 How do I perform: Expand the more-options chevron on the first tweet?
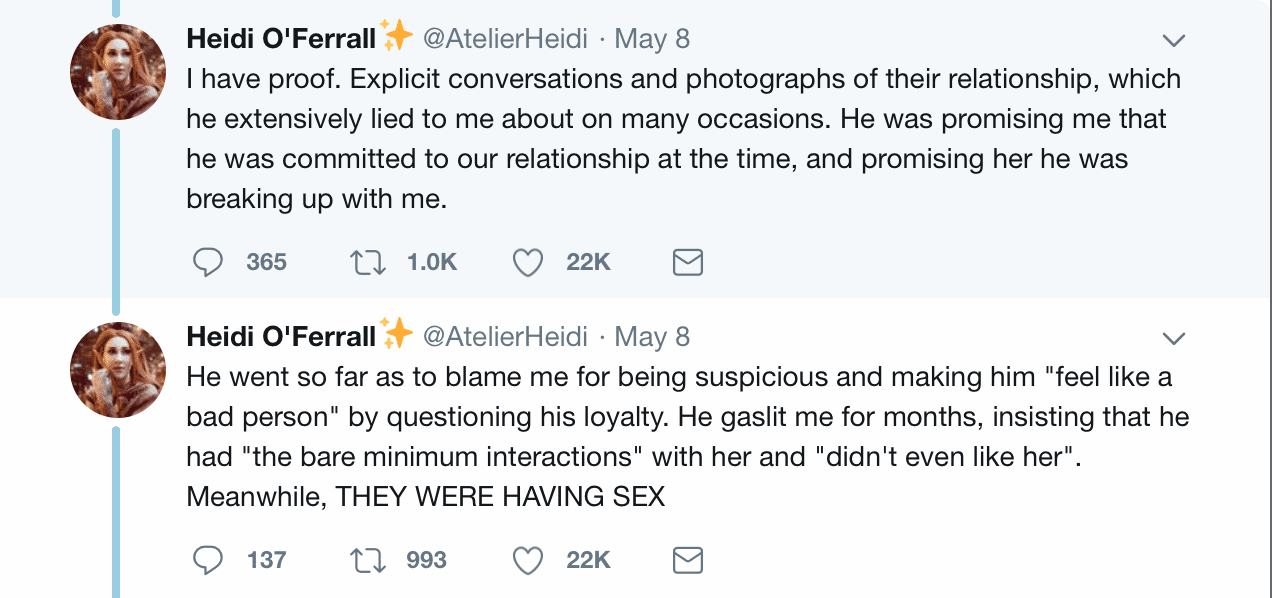[1174, 41]
